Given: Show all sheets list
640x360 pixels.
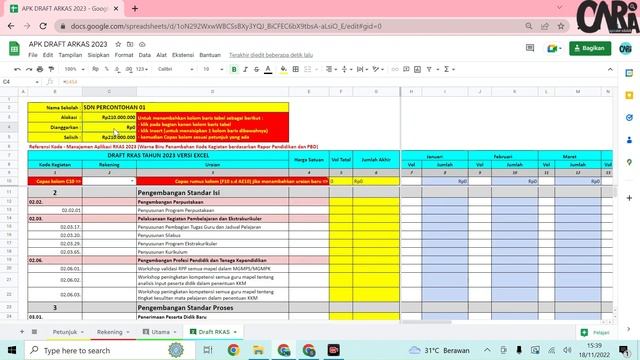Looking at the screenshot, I should pos(34,332).
